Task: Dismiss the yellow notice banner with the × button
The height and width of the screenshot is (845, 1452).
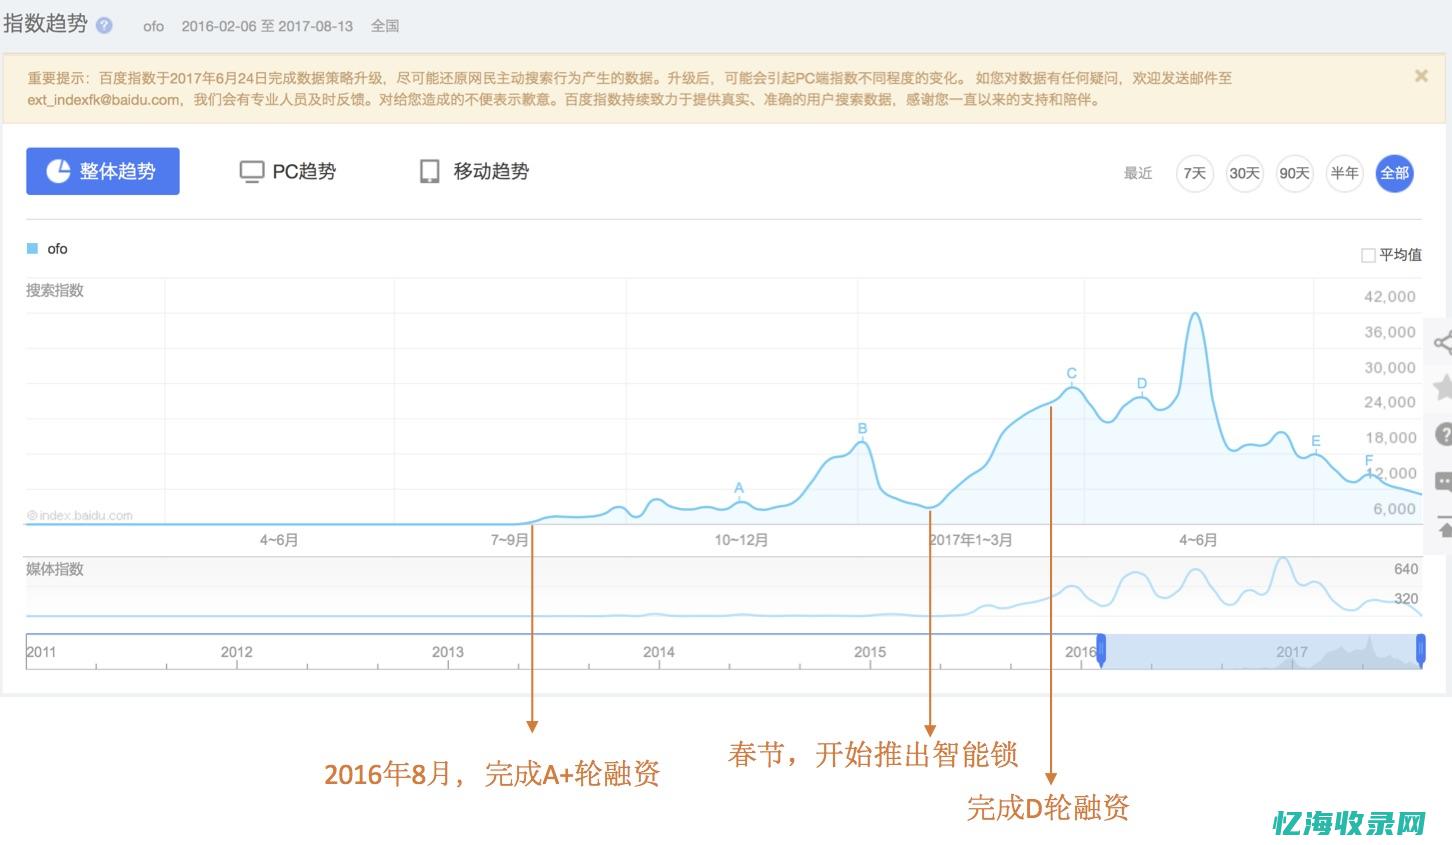Action: click(1420, 75)
